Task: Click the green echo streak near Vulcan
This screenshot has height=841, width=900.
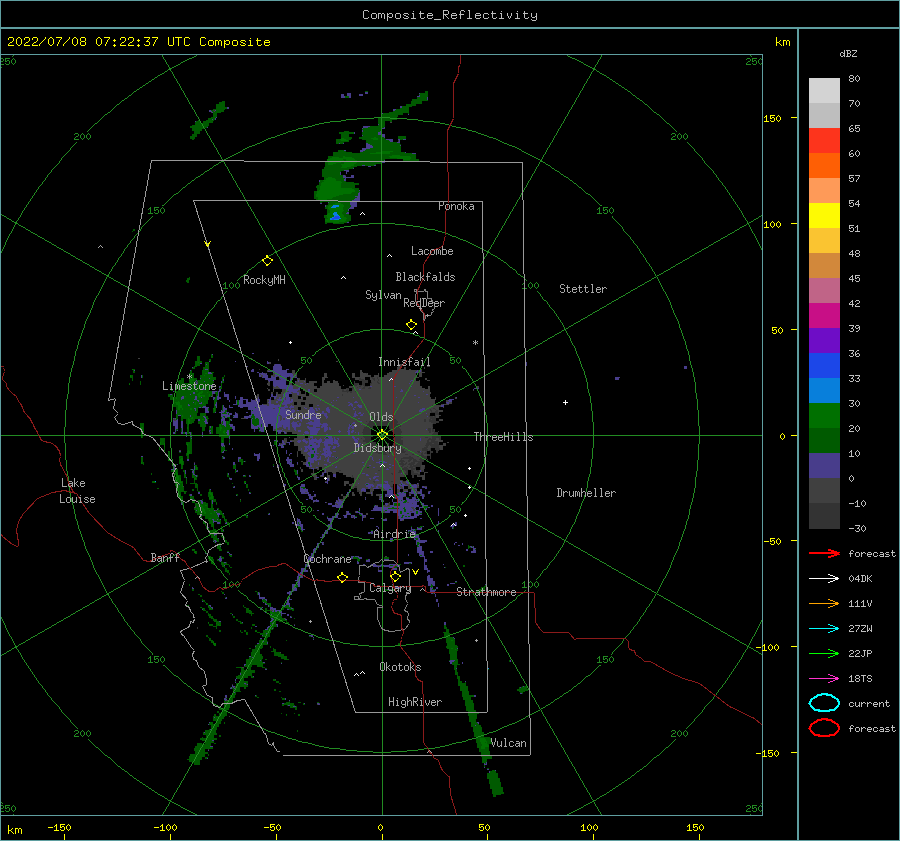Action: tap(472, 709)
